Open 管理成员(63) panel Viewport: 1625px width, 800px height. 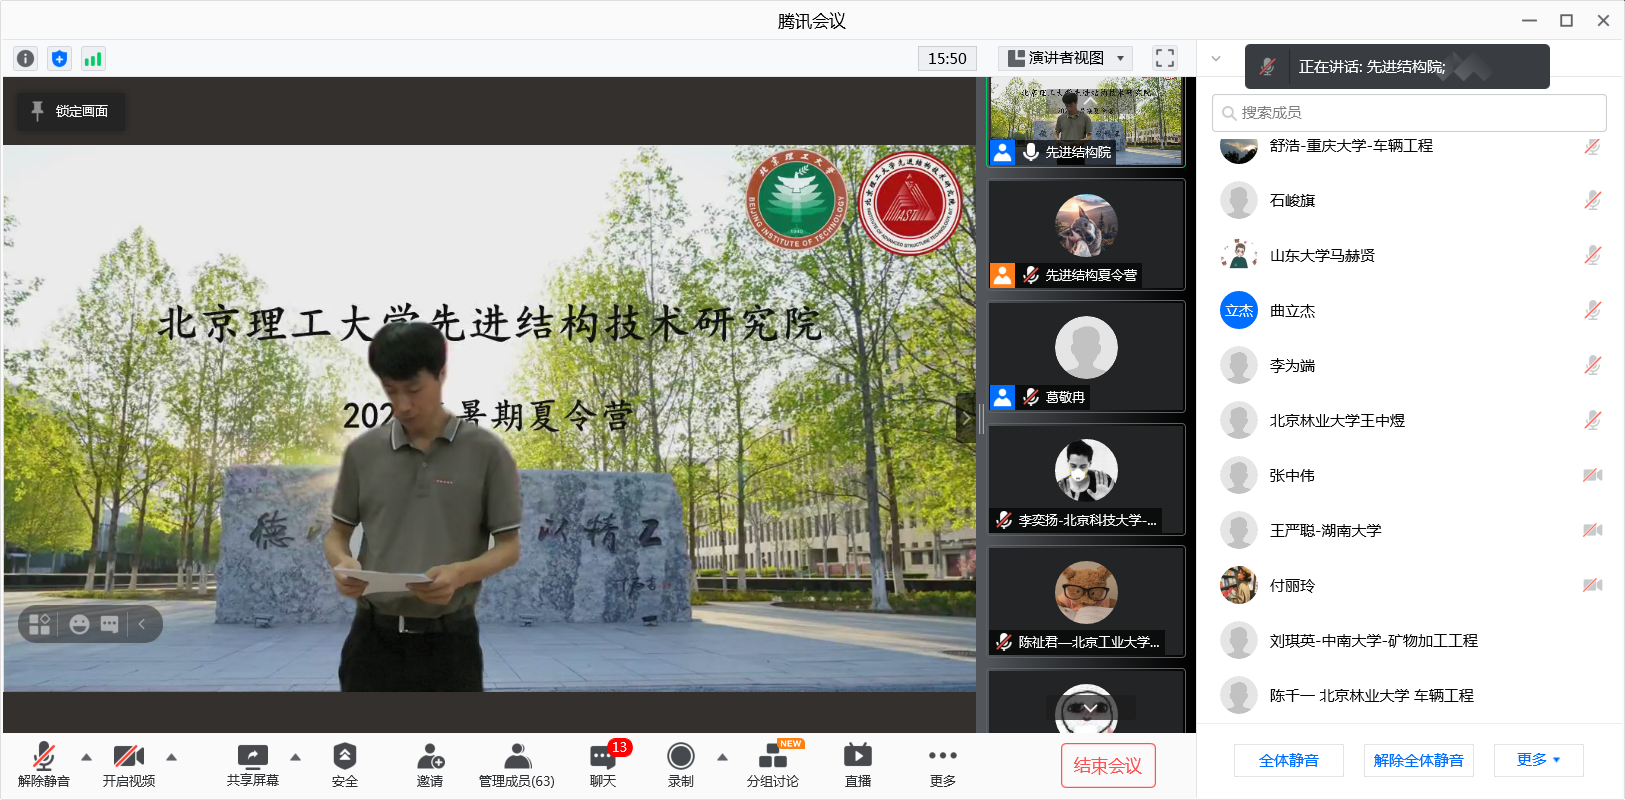coord(516,765)
